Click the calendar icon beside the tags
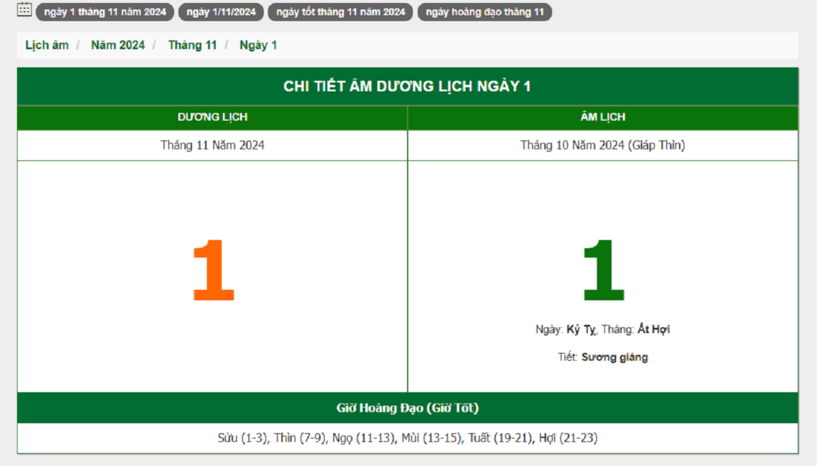The height and width of the screenshot is (466, 820). (x=24, y=11)
